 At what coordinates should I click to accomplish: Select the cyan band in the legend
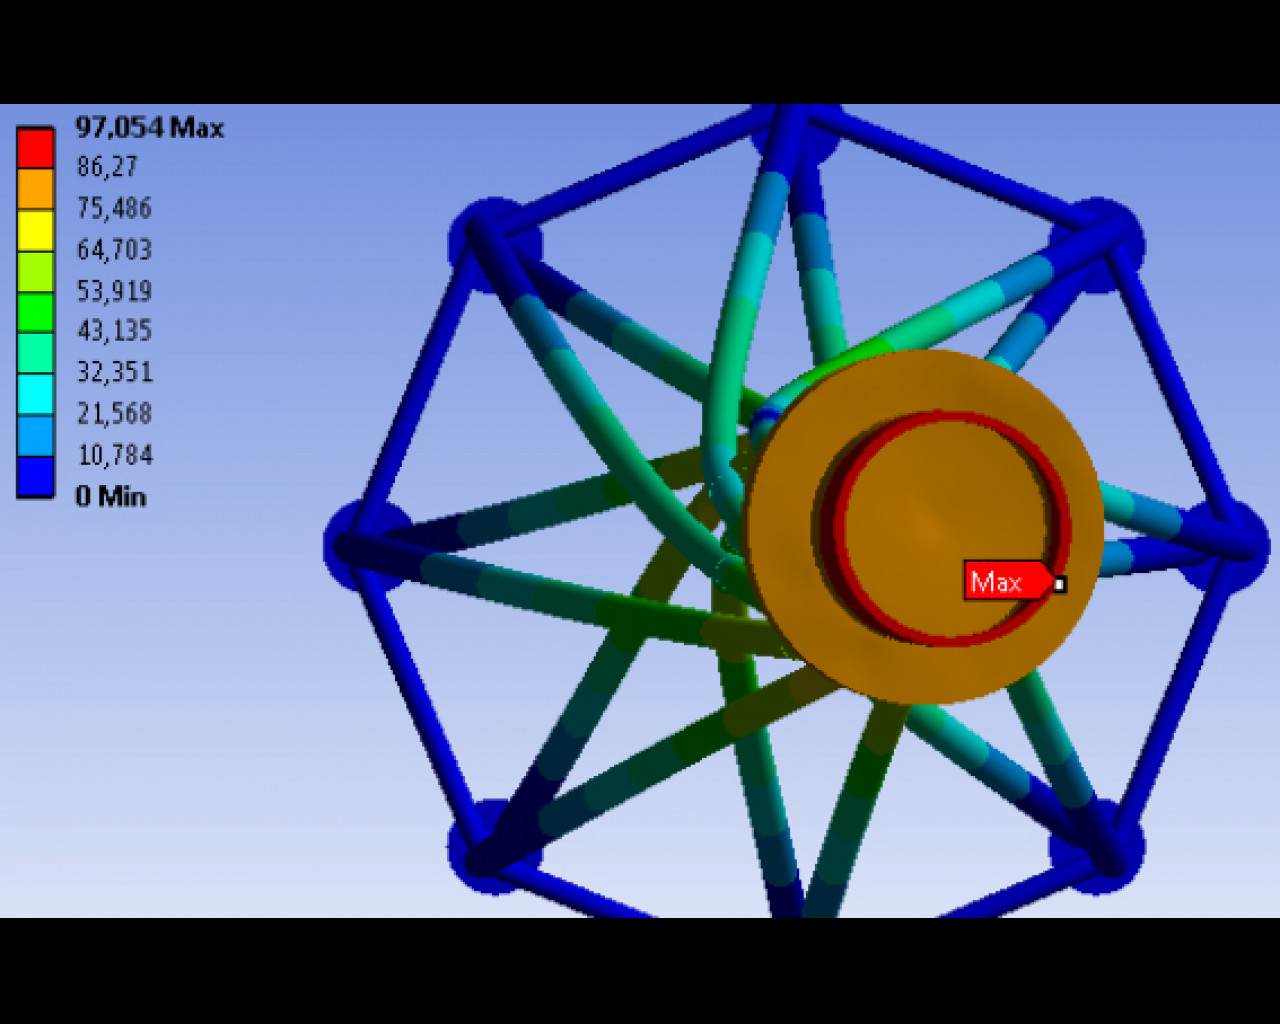(35, 394)
